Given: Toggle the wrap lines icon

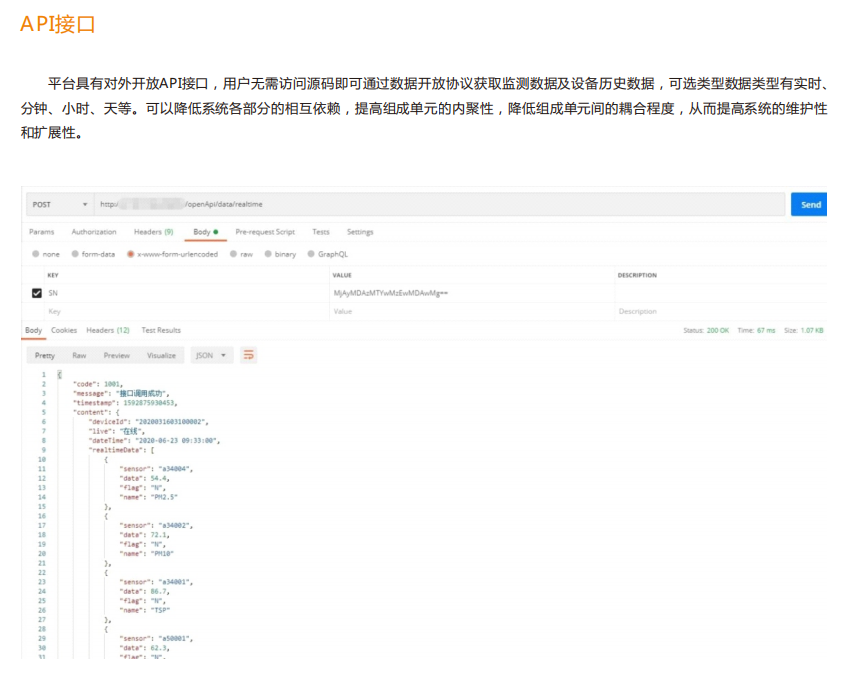Looking at the screenshot, I should point(249,355).
